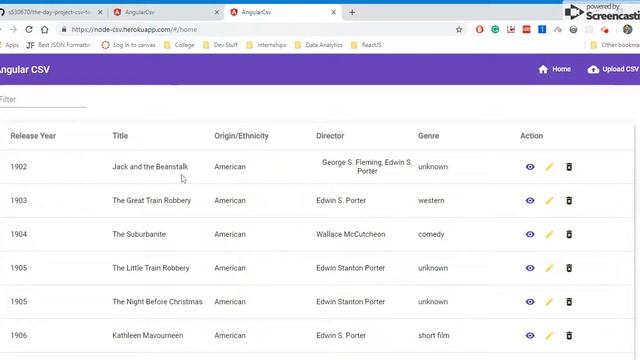View details of Jack and the Beanstalk
The width and height of the screenshot is (640, 360).
(530, 167)
